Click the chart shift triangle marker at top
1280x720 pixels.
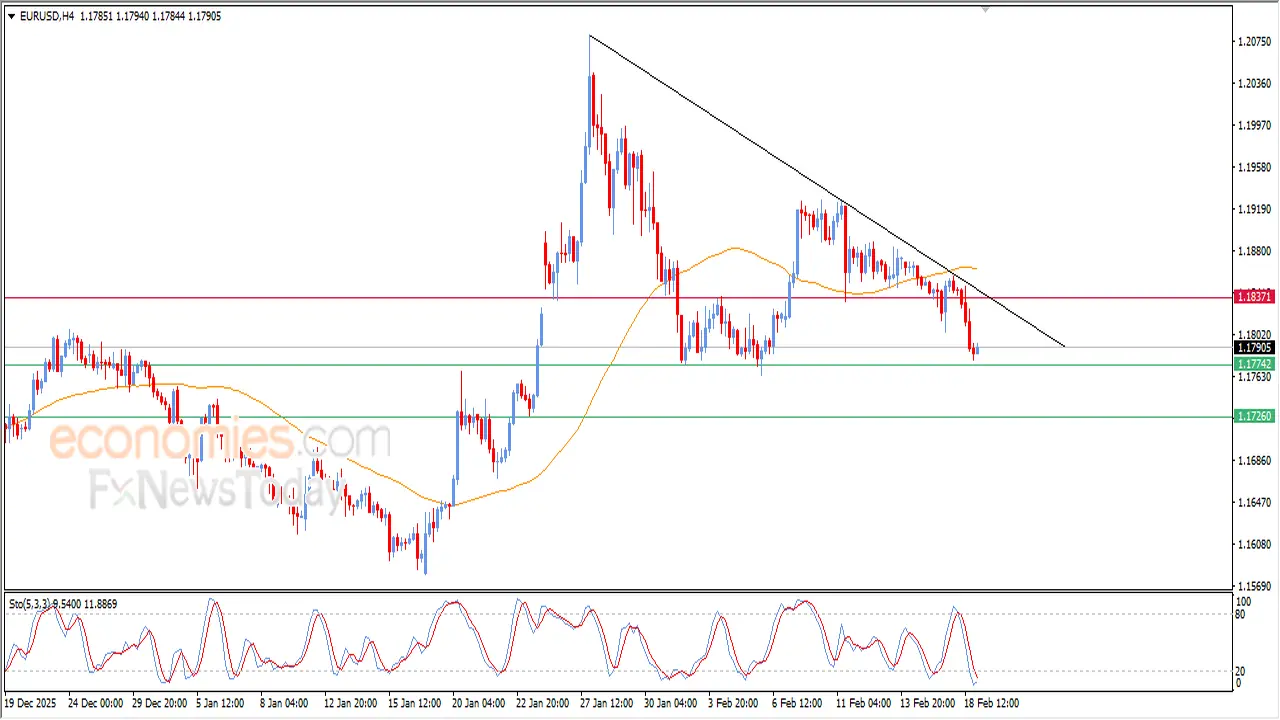[986, 9]
